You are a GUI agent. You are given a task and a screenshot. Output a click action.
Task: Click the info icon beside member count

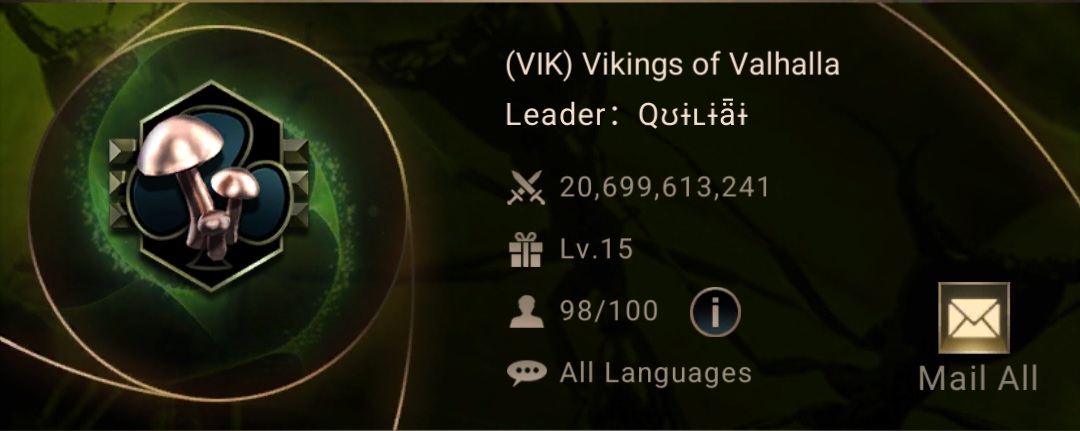715,312
